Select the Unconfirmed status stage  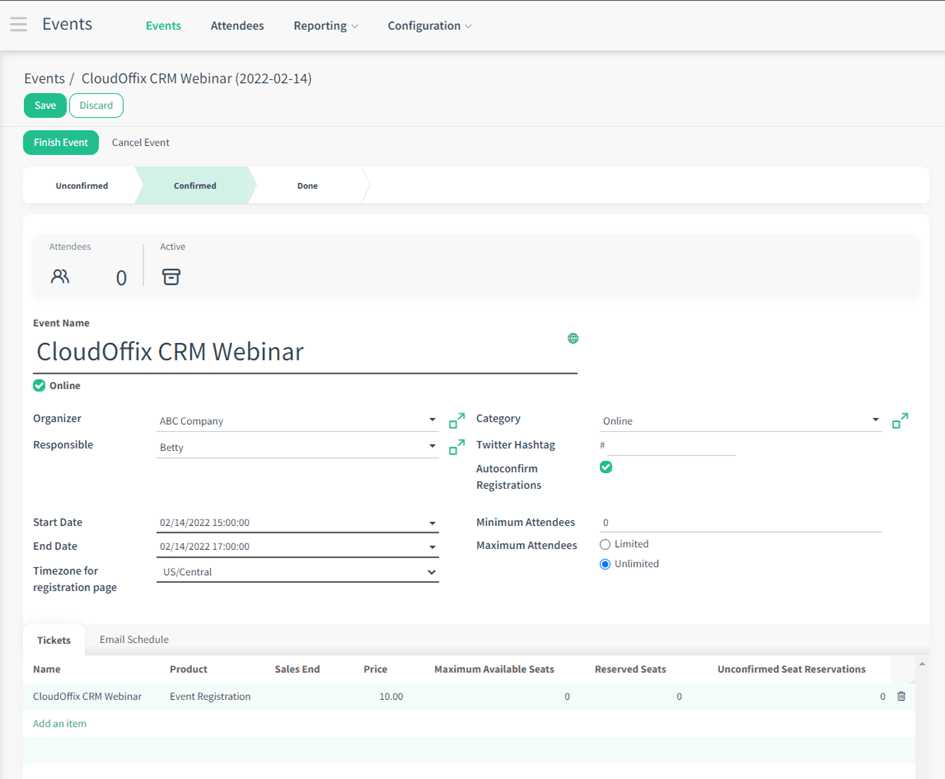pos(82,186)
